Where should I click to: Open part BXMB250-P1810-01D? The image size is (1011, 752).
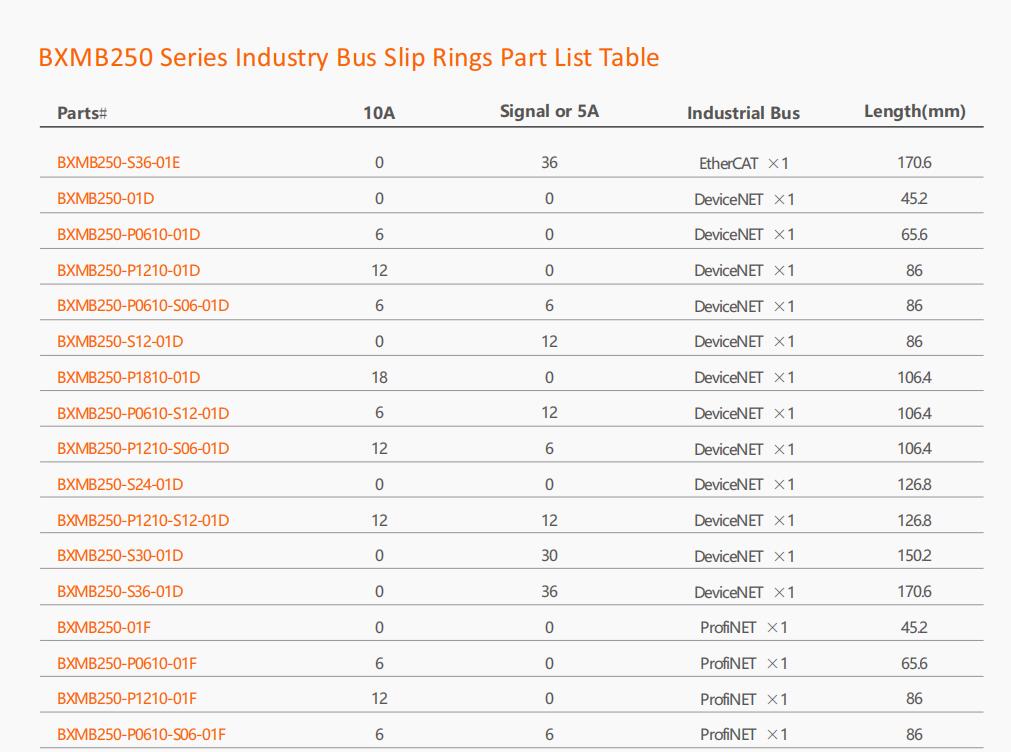[x=128, y=377]
